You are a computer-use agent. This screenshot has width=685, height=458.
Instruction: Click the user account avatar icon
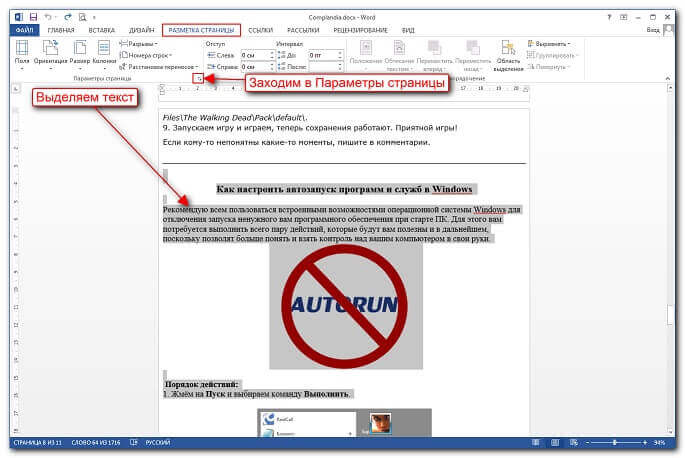(x=668, y=30)
